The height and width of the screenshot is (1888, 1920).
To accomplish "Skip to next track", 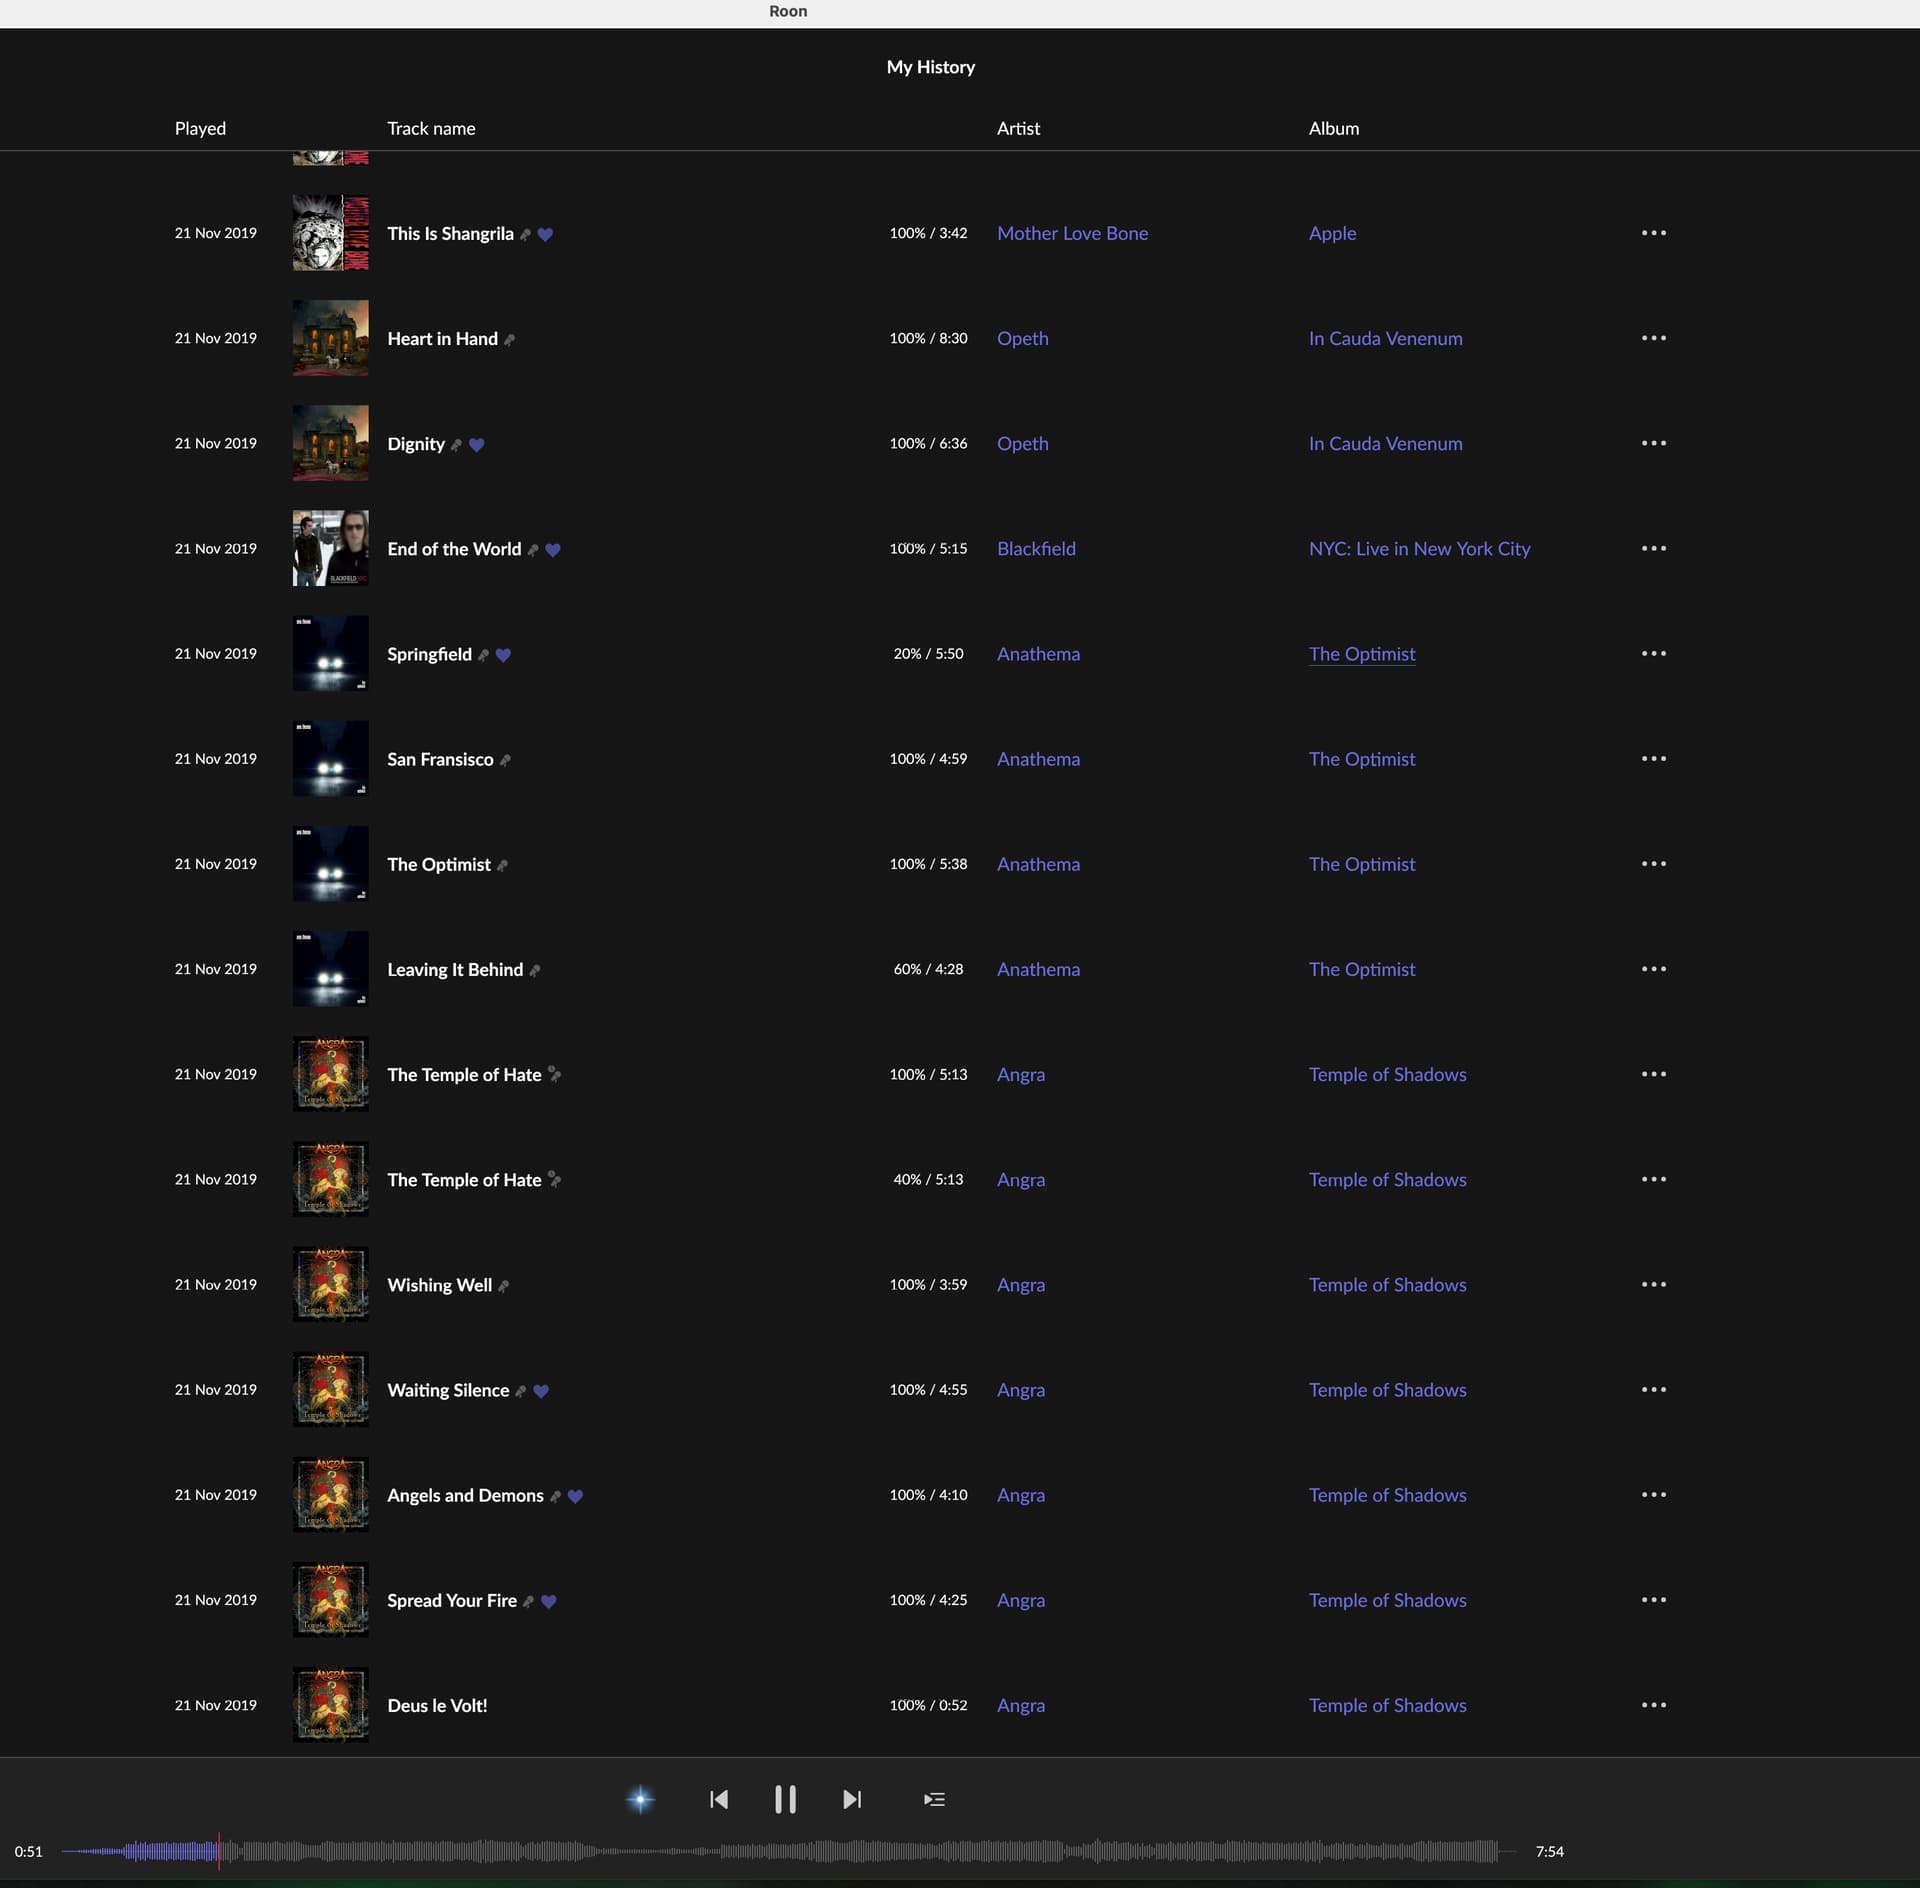I will coord(852,1799).
